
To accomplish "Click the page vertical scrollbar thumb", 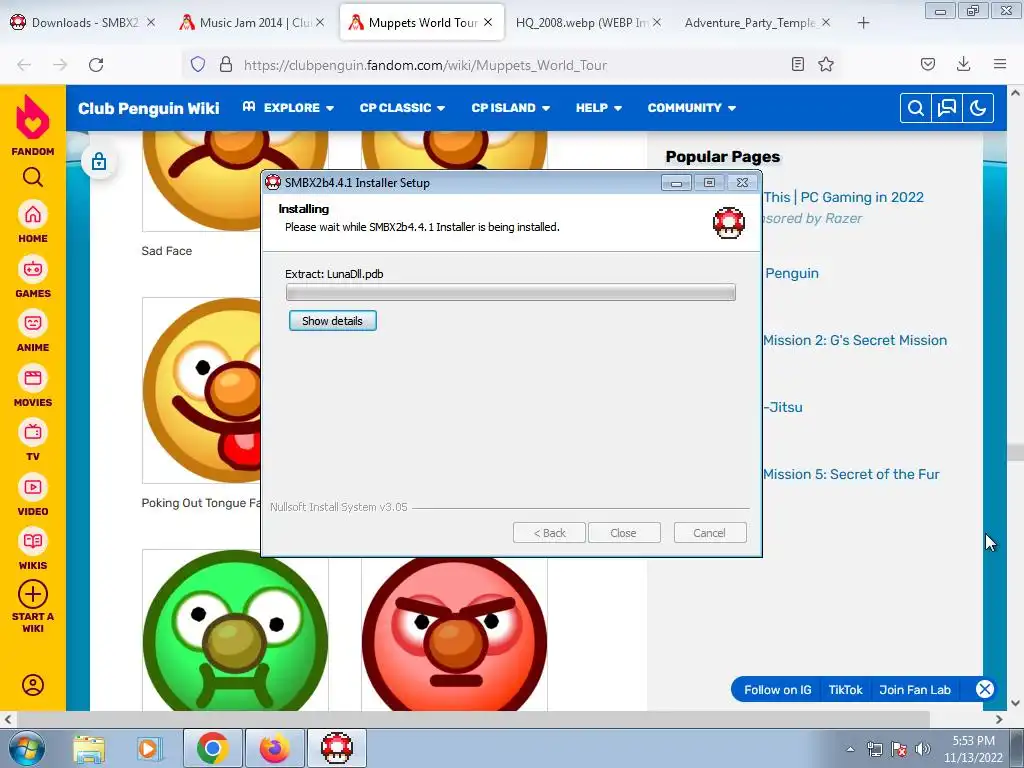I will [1015, 452].
